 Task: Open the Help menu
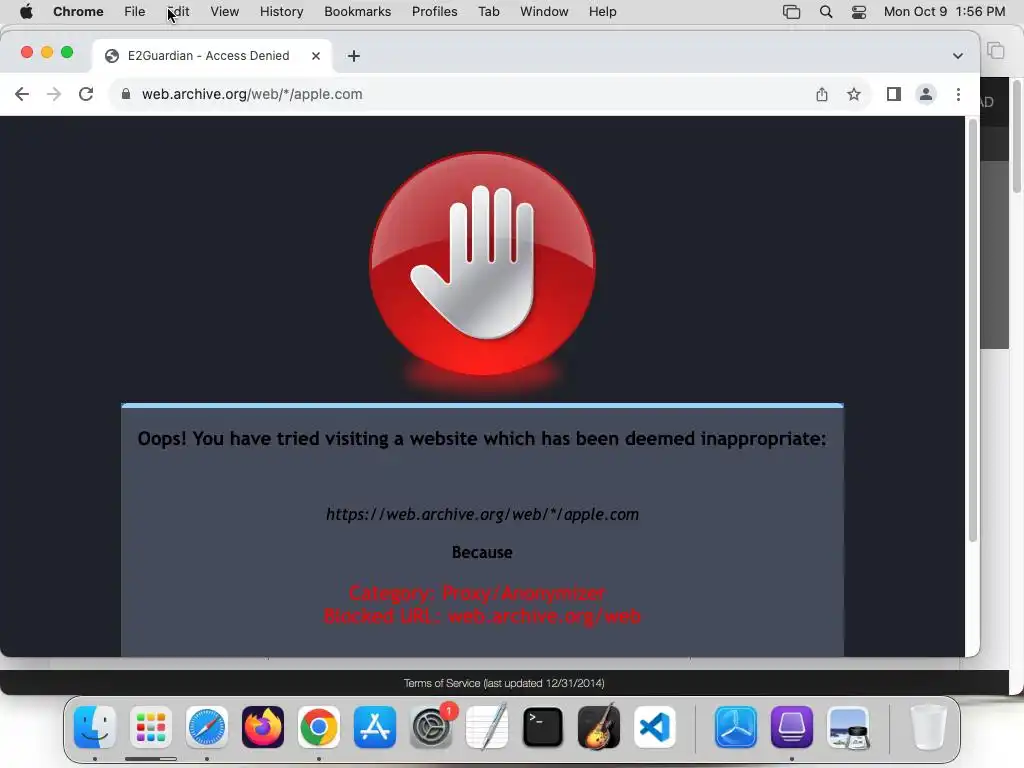pos(602,12)
